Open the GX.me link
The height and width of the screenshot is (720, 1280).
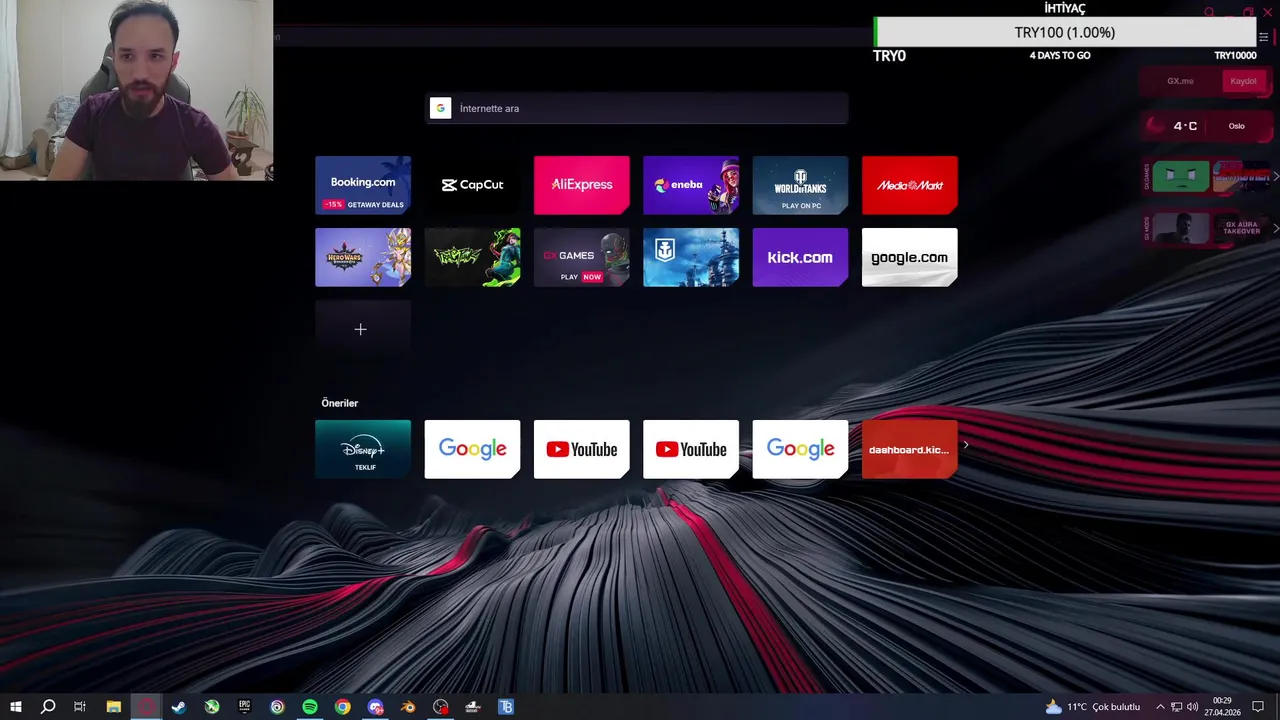tap(1180, 81)
